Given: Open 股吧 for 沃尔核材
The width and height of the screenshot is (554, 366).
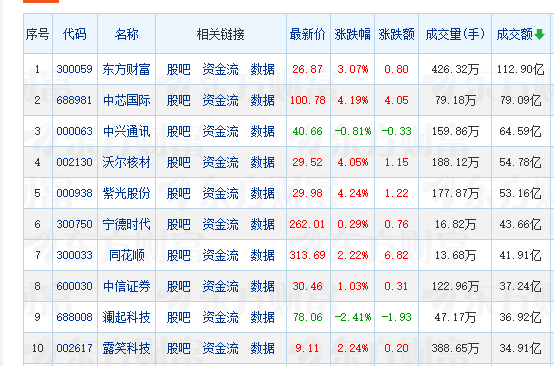Looking at the screenshot, I should point(178,163).
